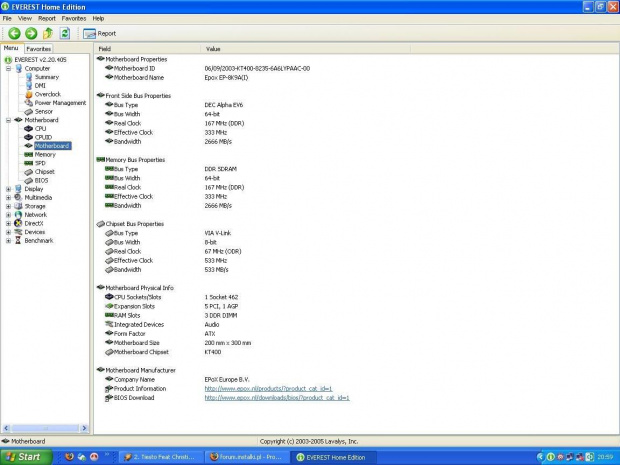The height and width of the screenshot is (465, 620).
Task: Expand the Benchmark tree node
Action: click(8, 240)
